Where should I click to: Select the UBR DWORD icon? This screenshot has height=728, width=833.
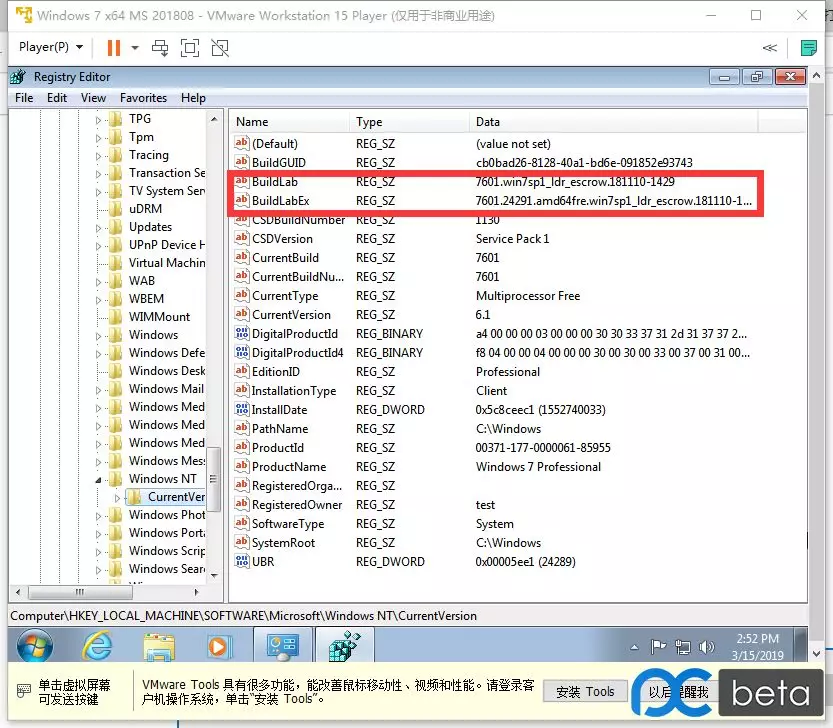point(242,561)
